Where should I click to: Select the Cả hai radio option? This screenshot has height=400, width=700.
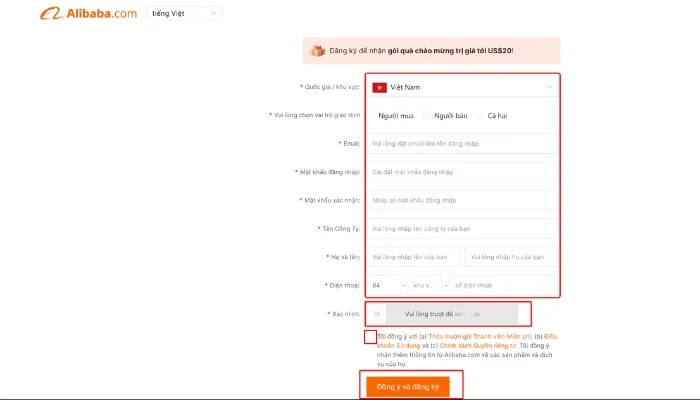click(479, 116)
